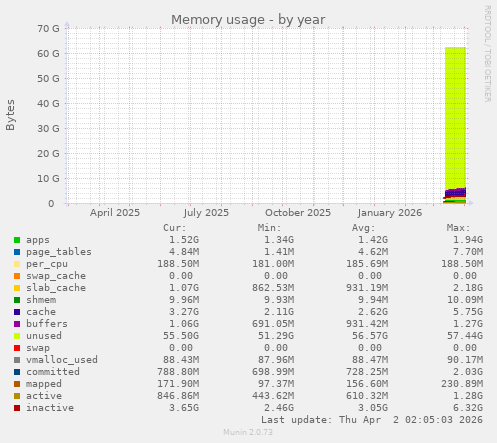Click the 'slab_cache' legend label

pyautogui.click(x=56, y=288)
